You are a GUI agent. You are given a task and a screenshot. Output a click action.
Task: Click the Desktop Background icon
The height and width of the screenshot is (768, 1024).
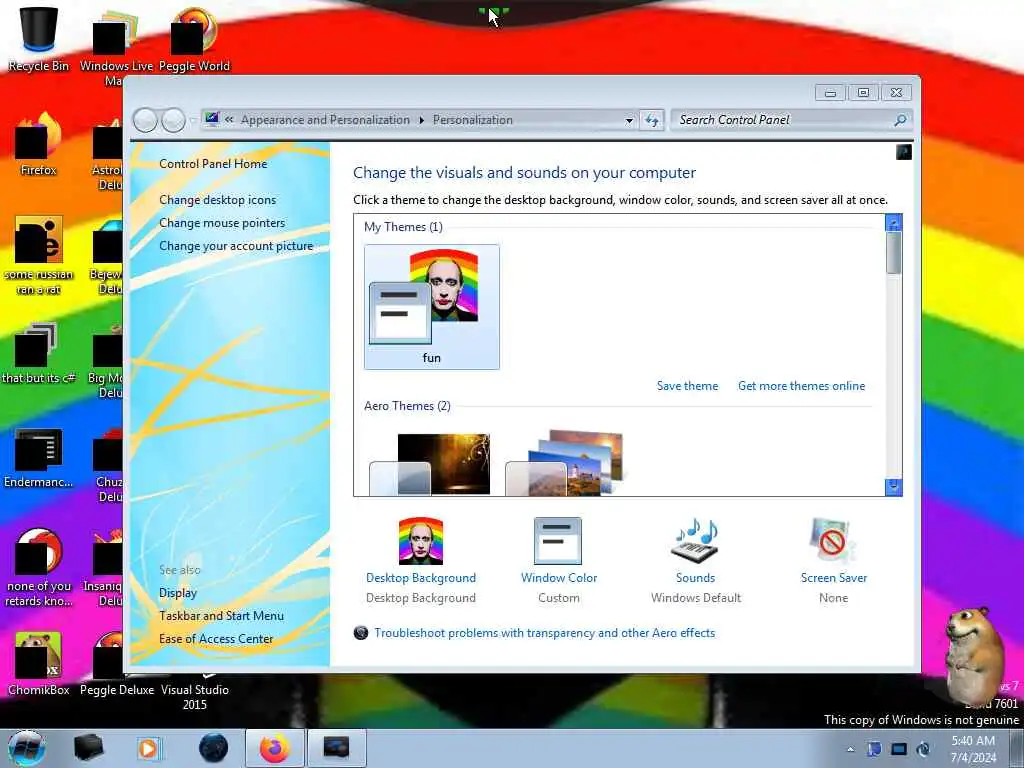tap(421, 541)
